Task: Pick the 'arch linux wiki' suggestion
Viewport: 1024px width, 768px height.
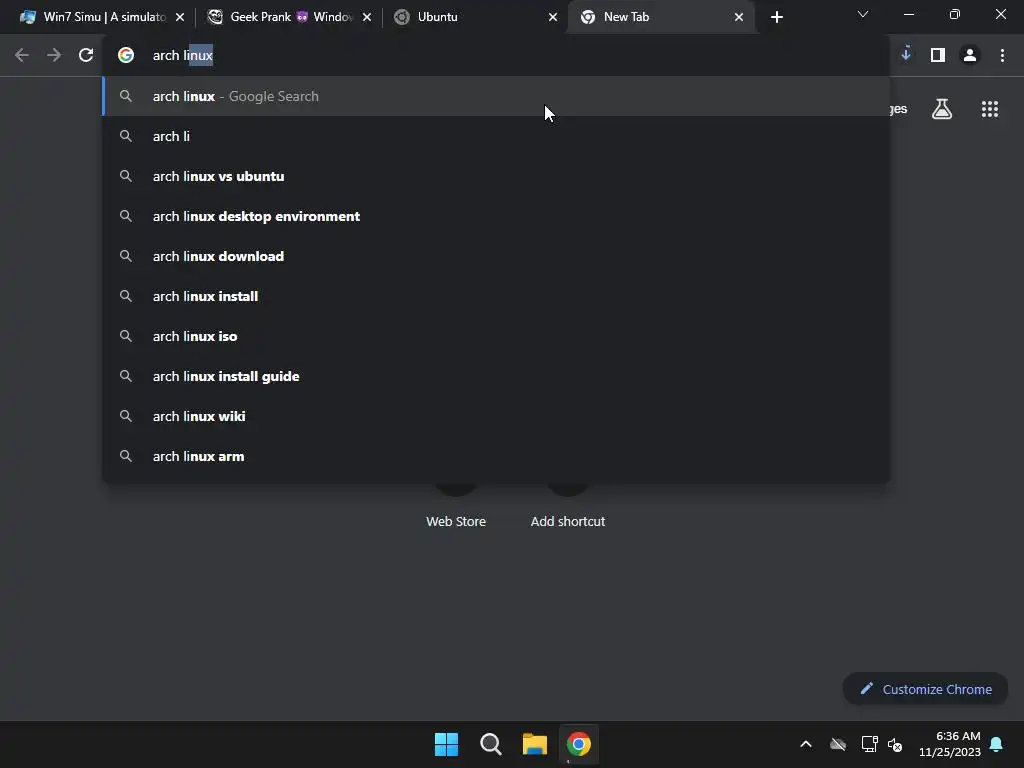Action: click(496, 416)
